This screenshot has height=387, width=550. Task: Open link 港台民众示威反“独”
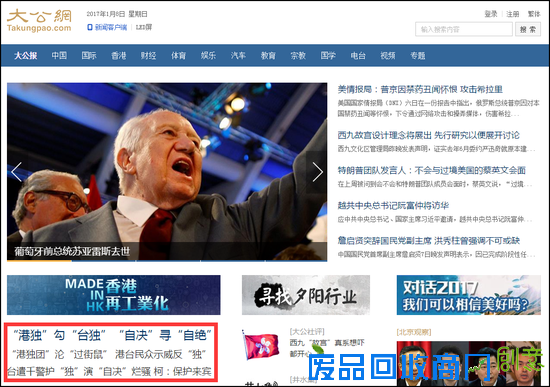click(161, 354)
